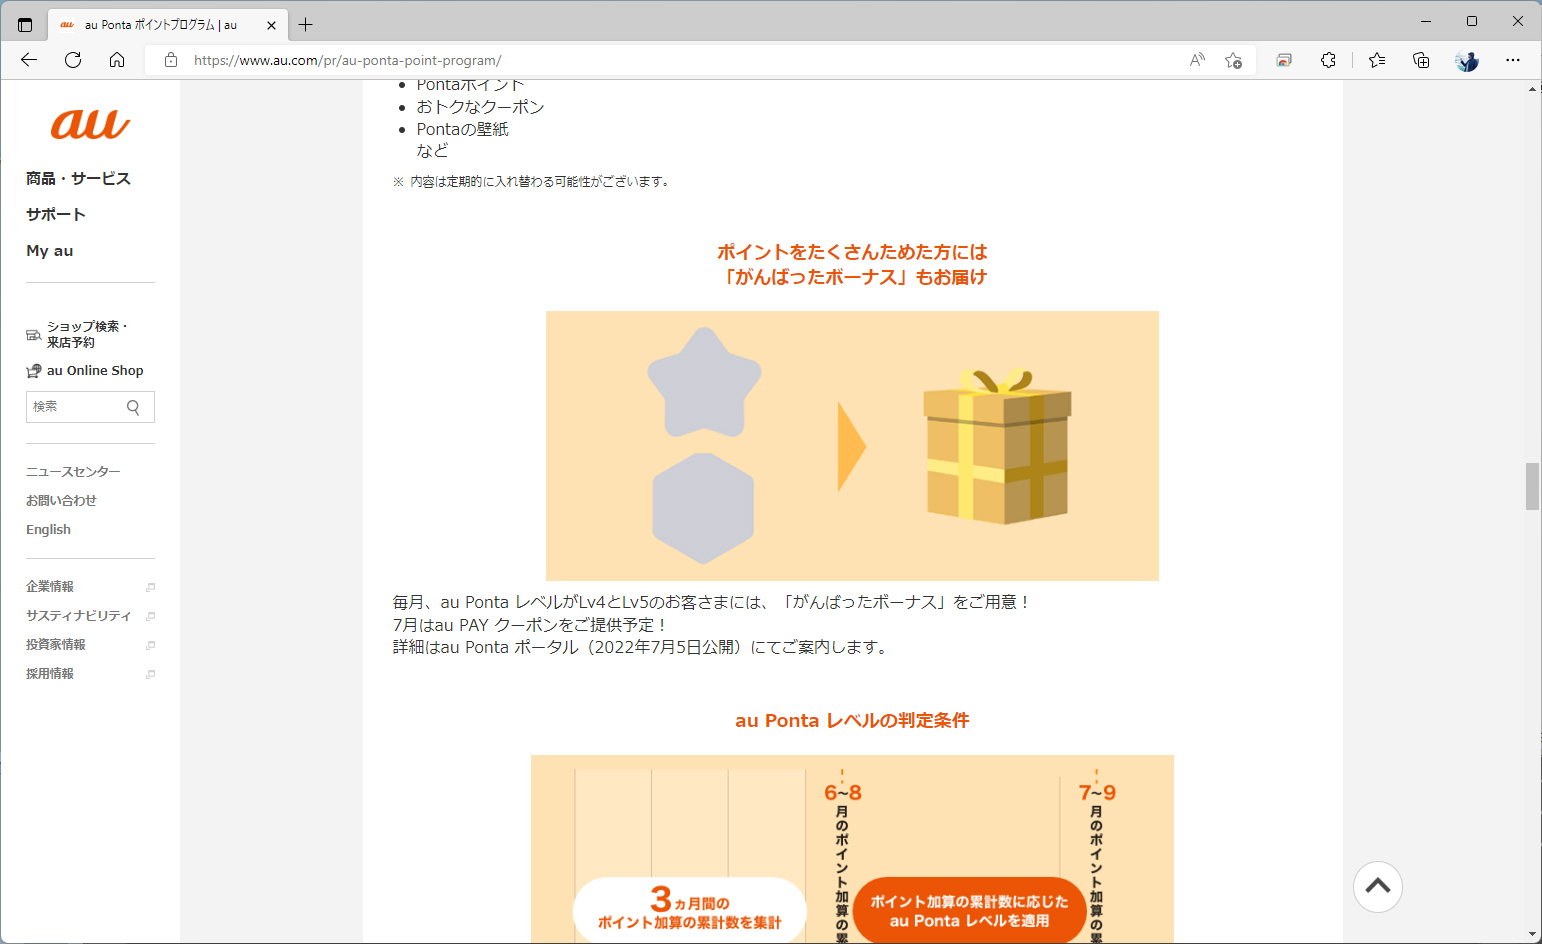
Task: Open お問い合わせ link
Action: [61, 501]
